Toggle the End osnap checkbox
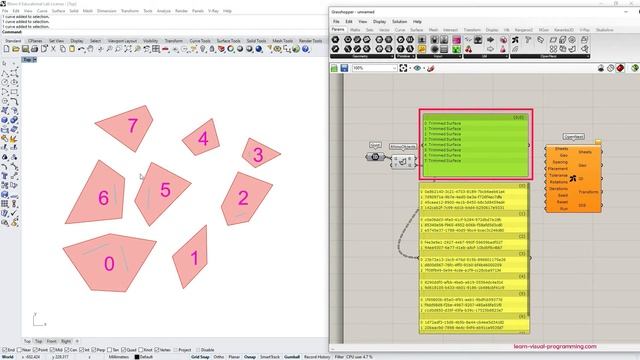 click(x=4, y=350)
